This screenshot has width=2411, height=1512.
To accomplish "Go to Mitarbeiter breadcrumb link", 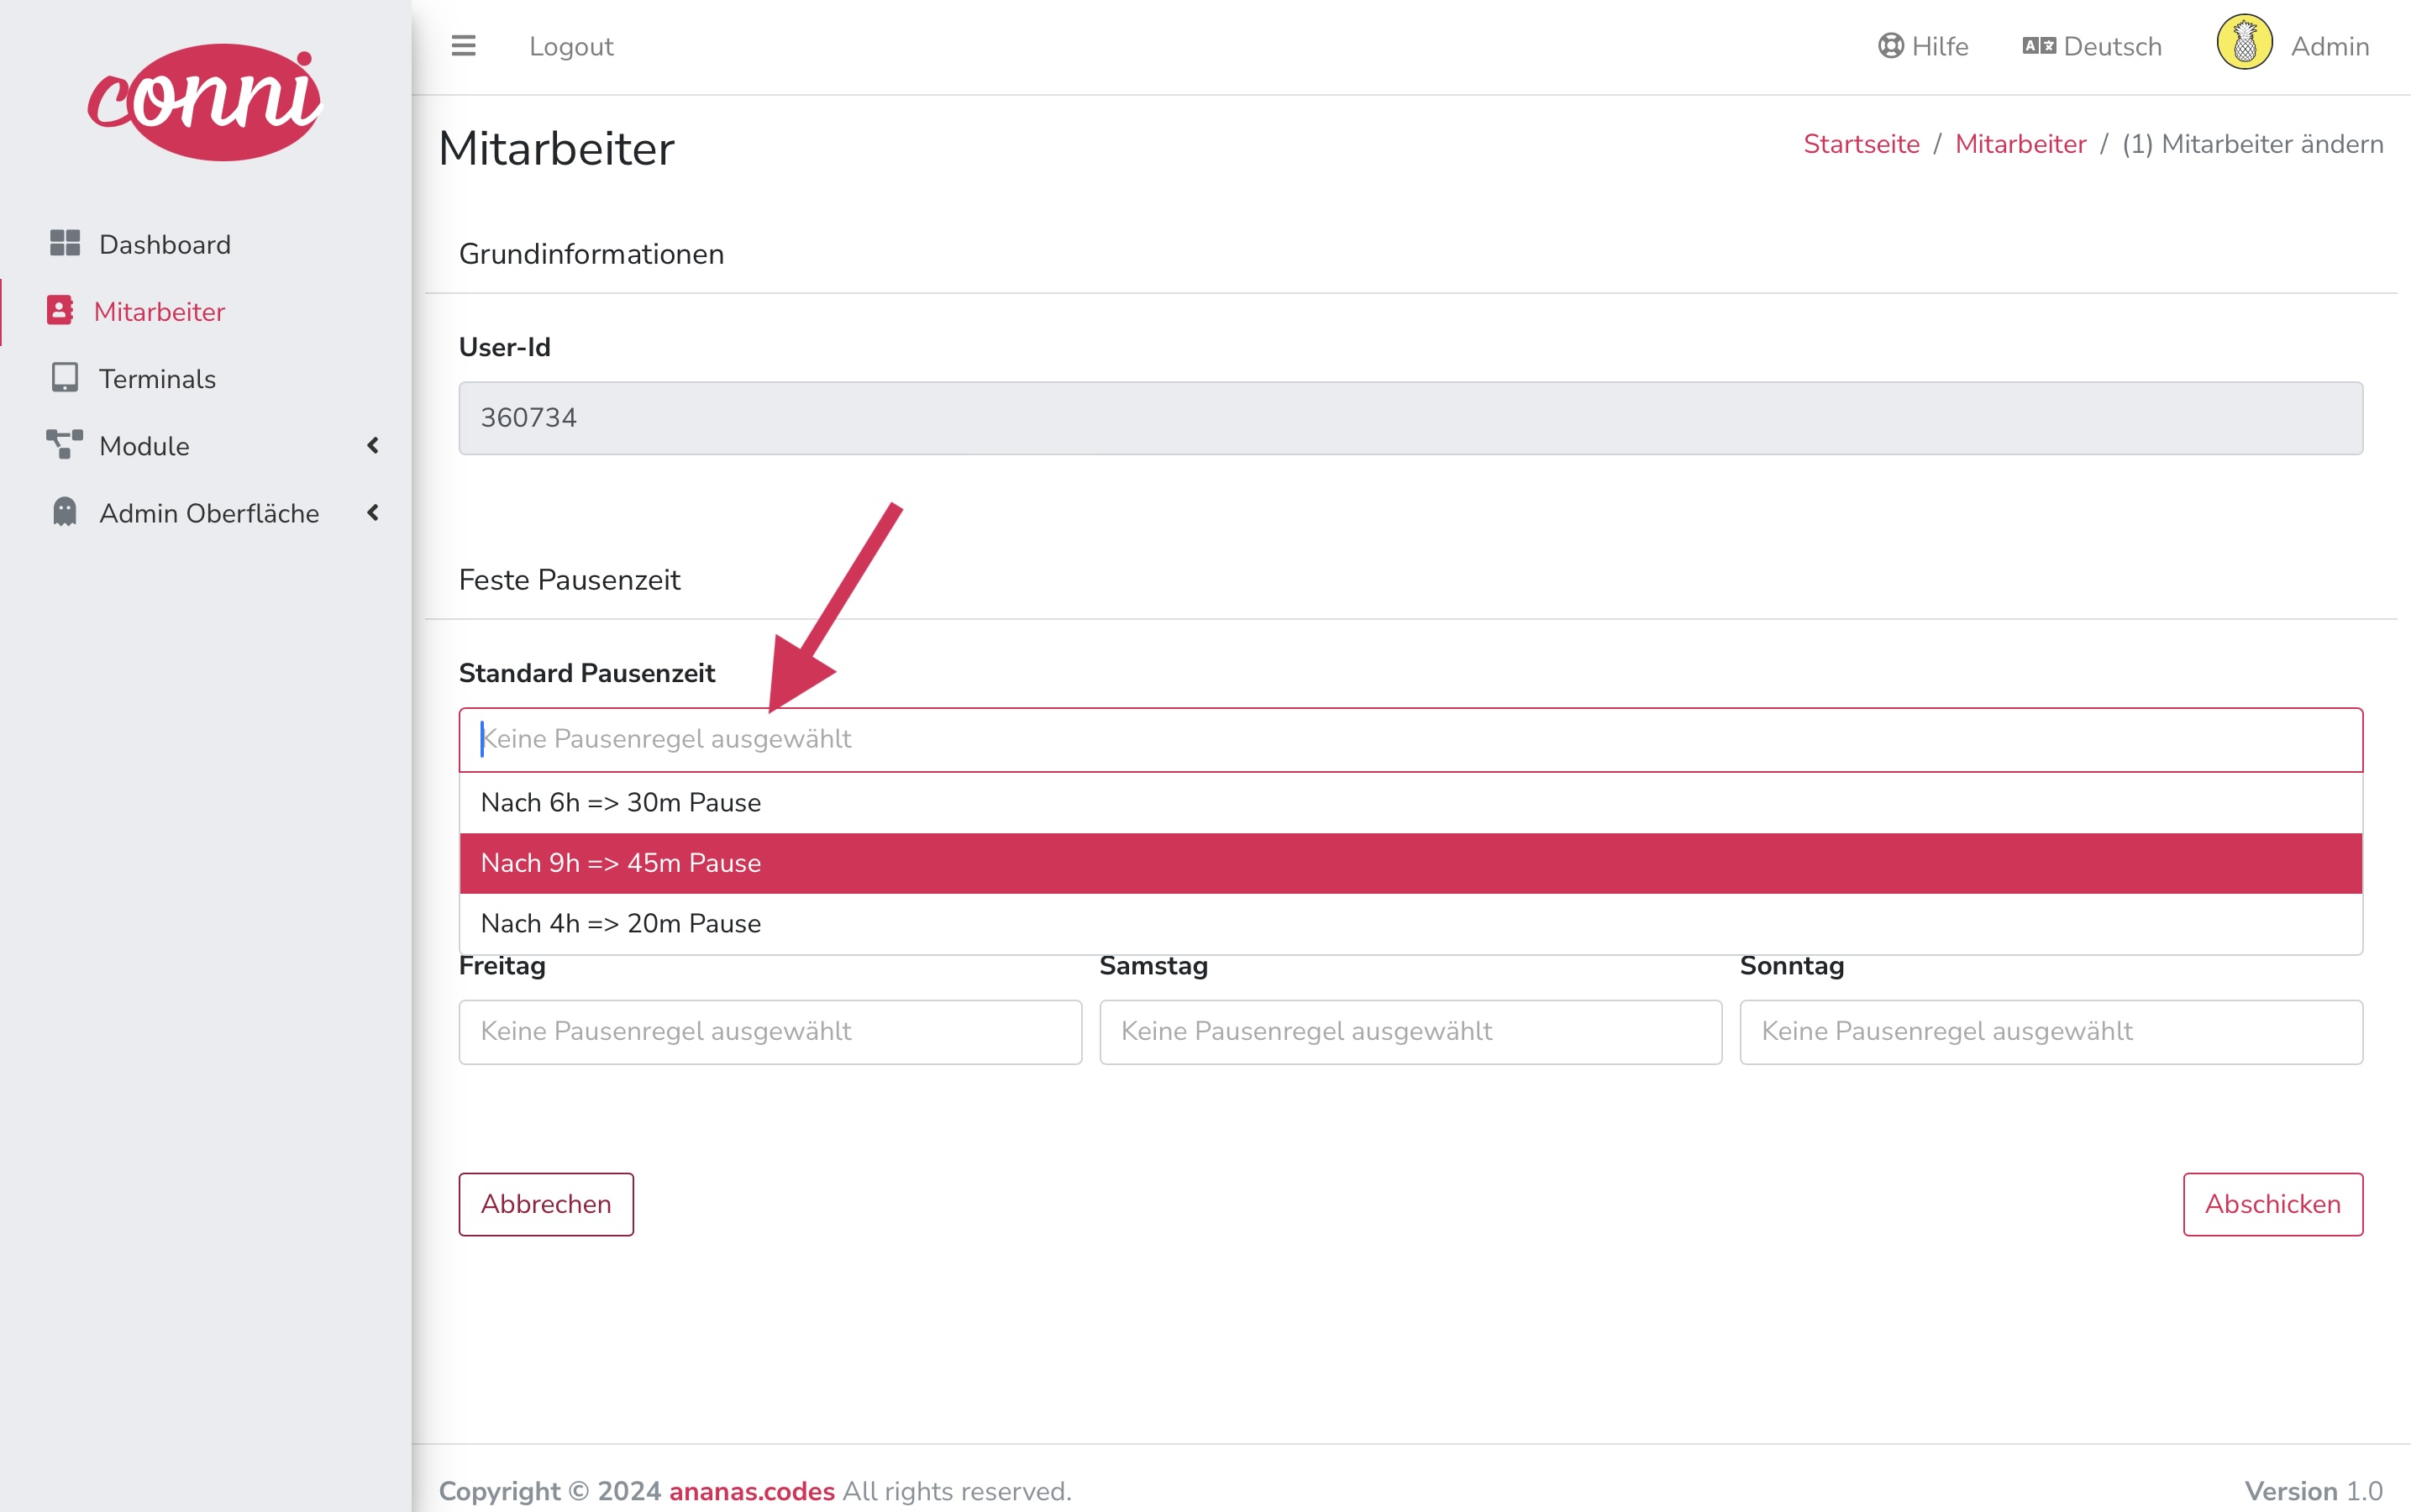I will [x=2020, y=144].
